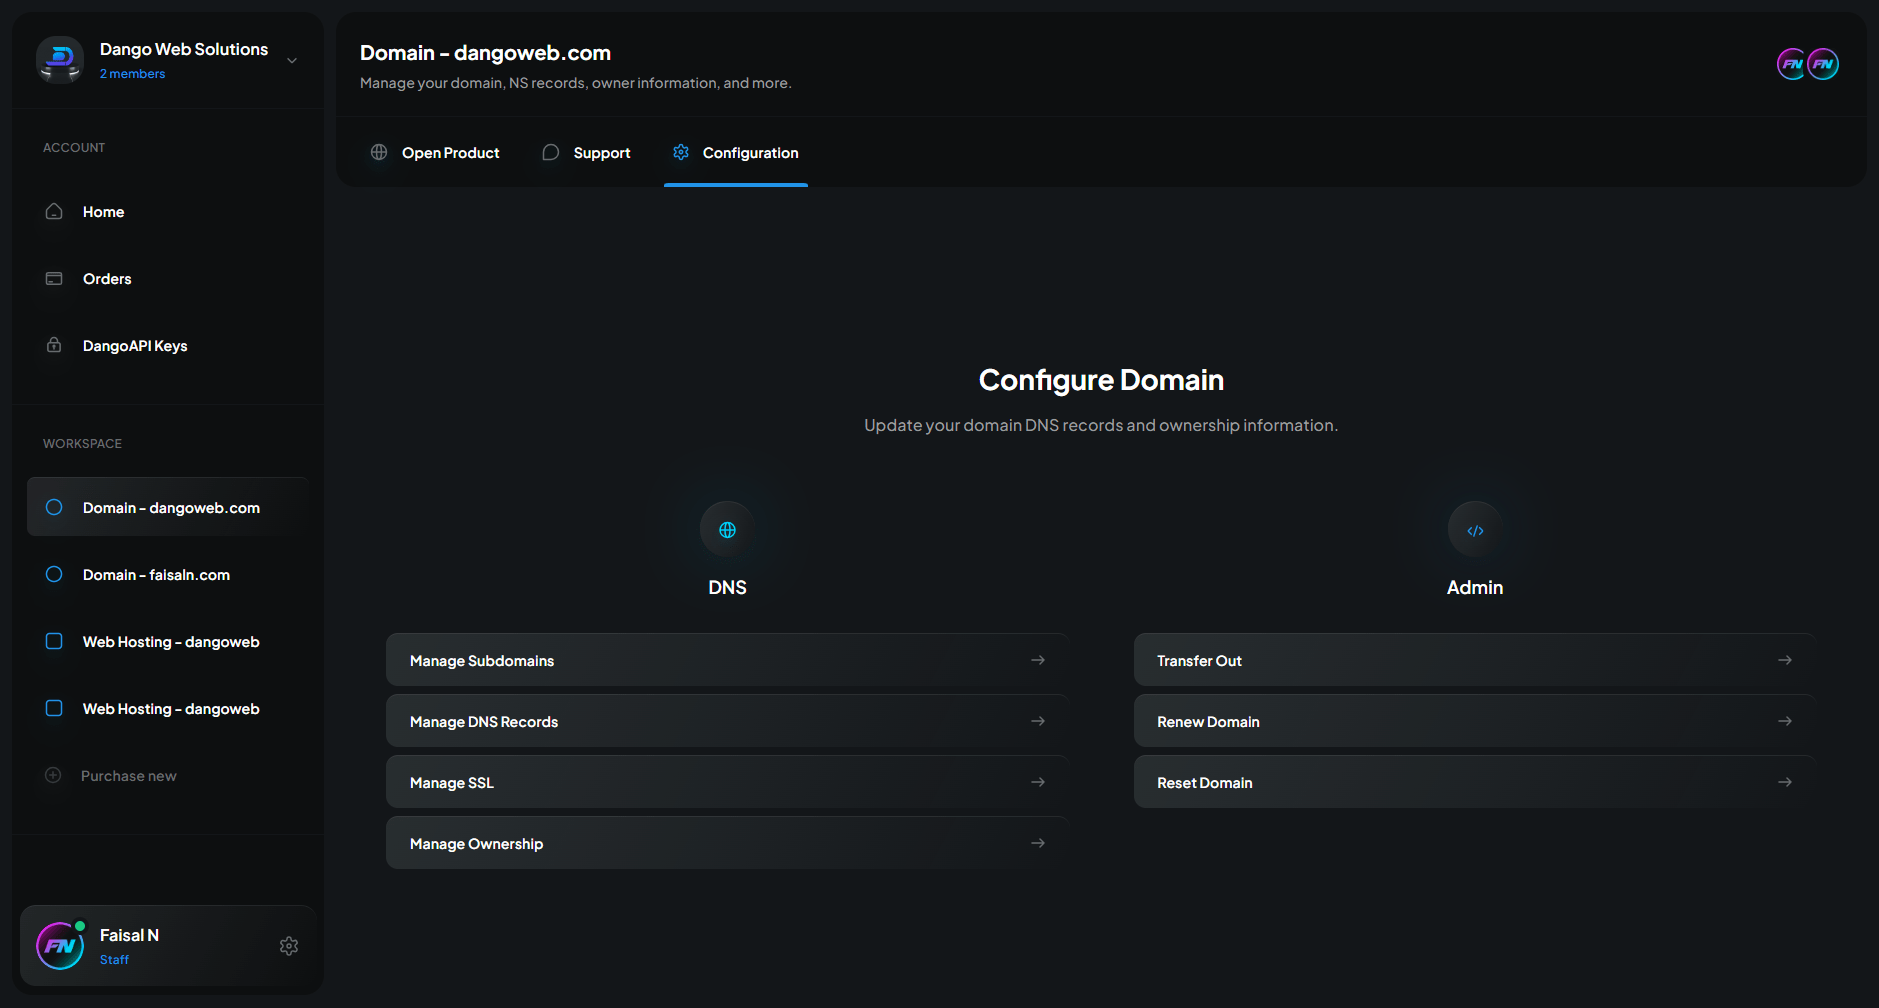Click the Home house icon in sidebar
The height and width of the screenshot is (1008, 1879).
coord(54,211)
